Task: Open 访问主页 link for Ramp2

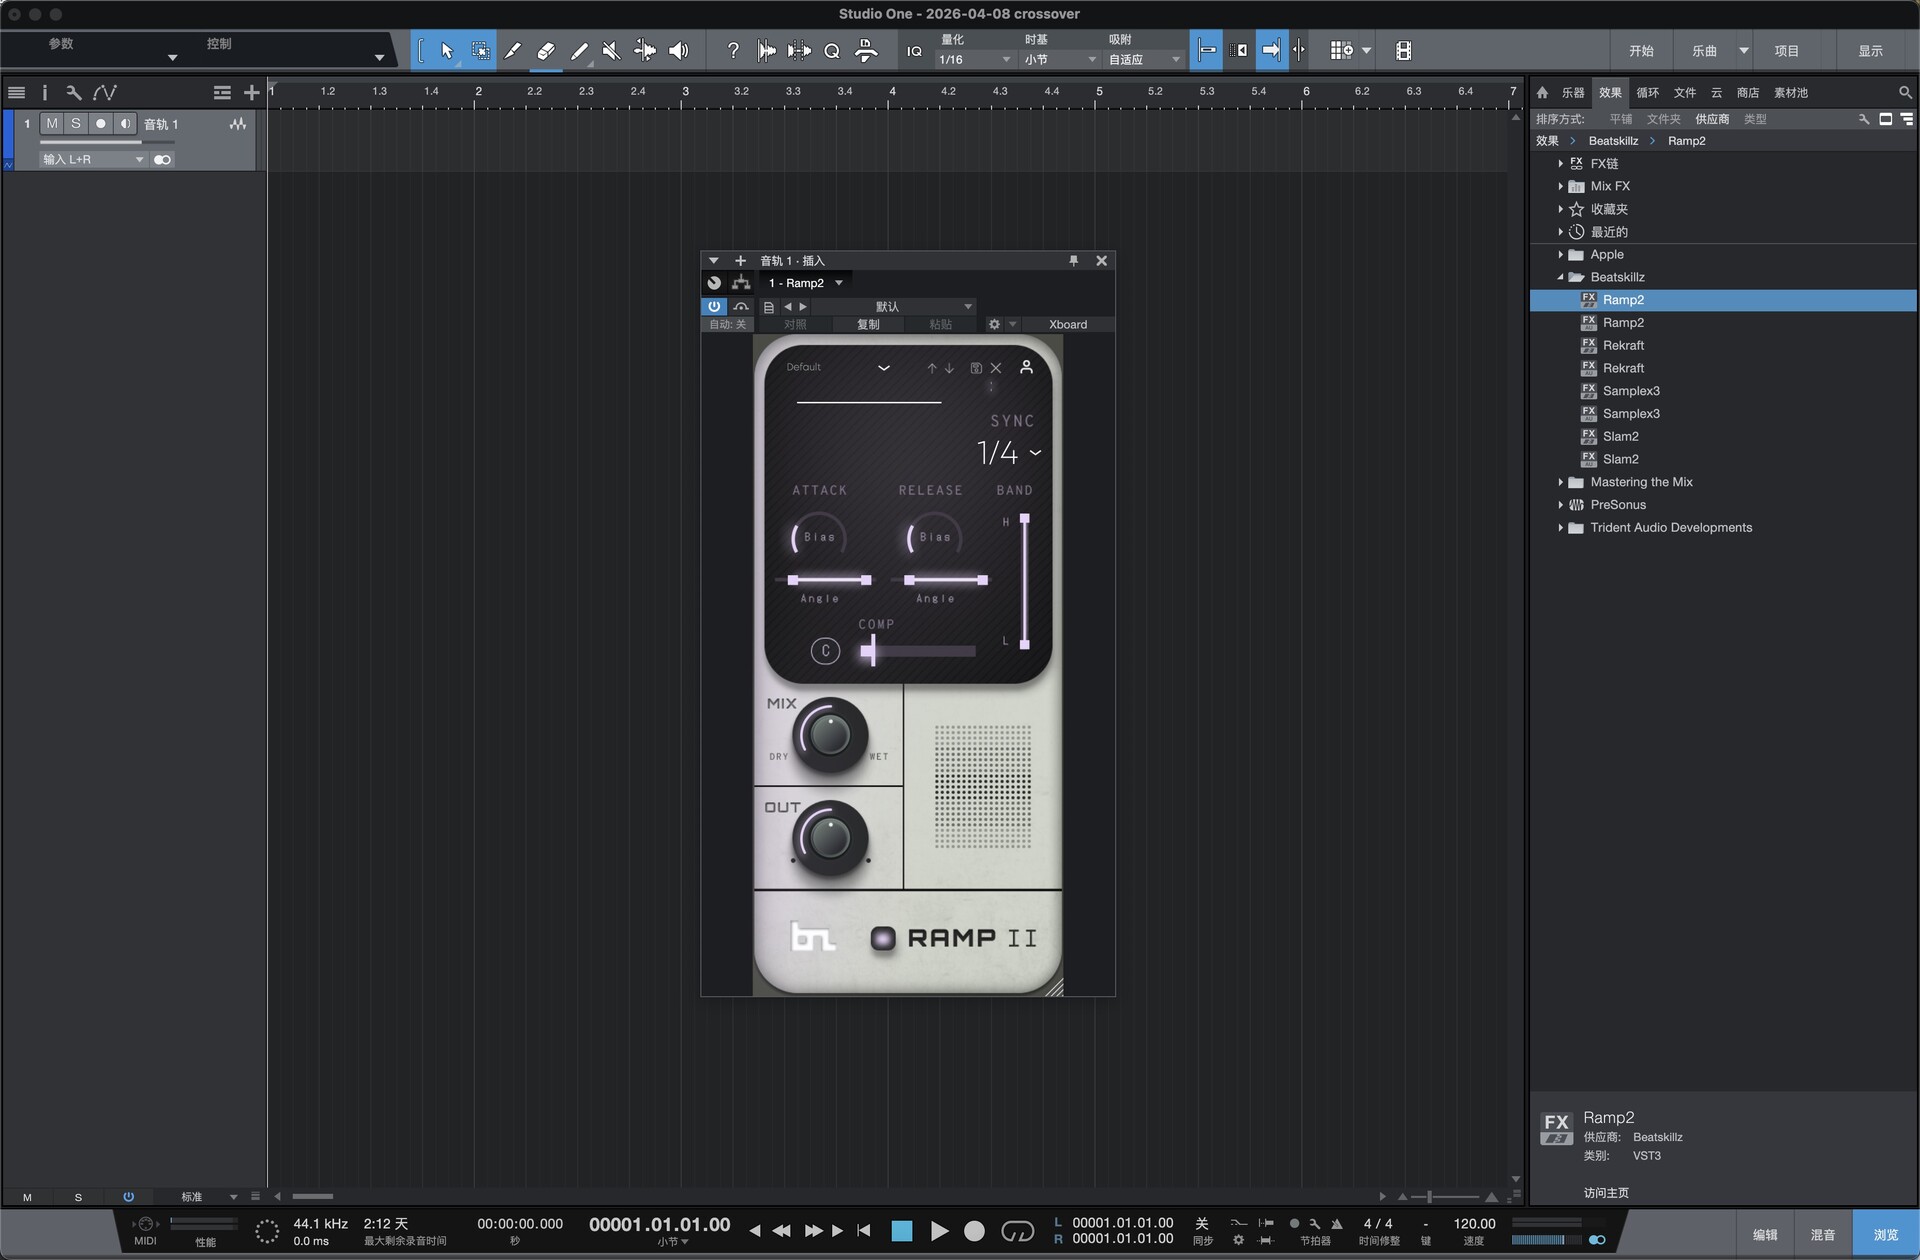Action: click(1606, 1193)
